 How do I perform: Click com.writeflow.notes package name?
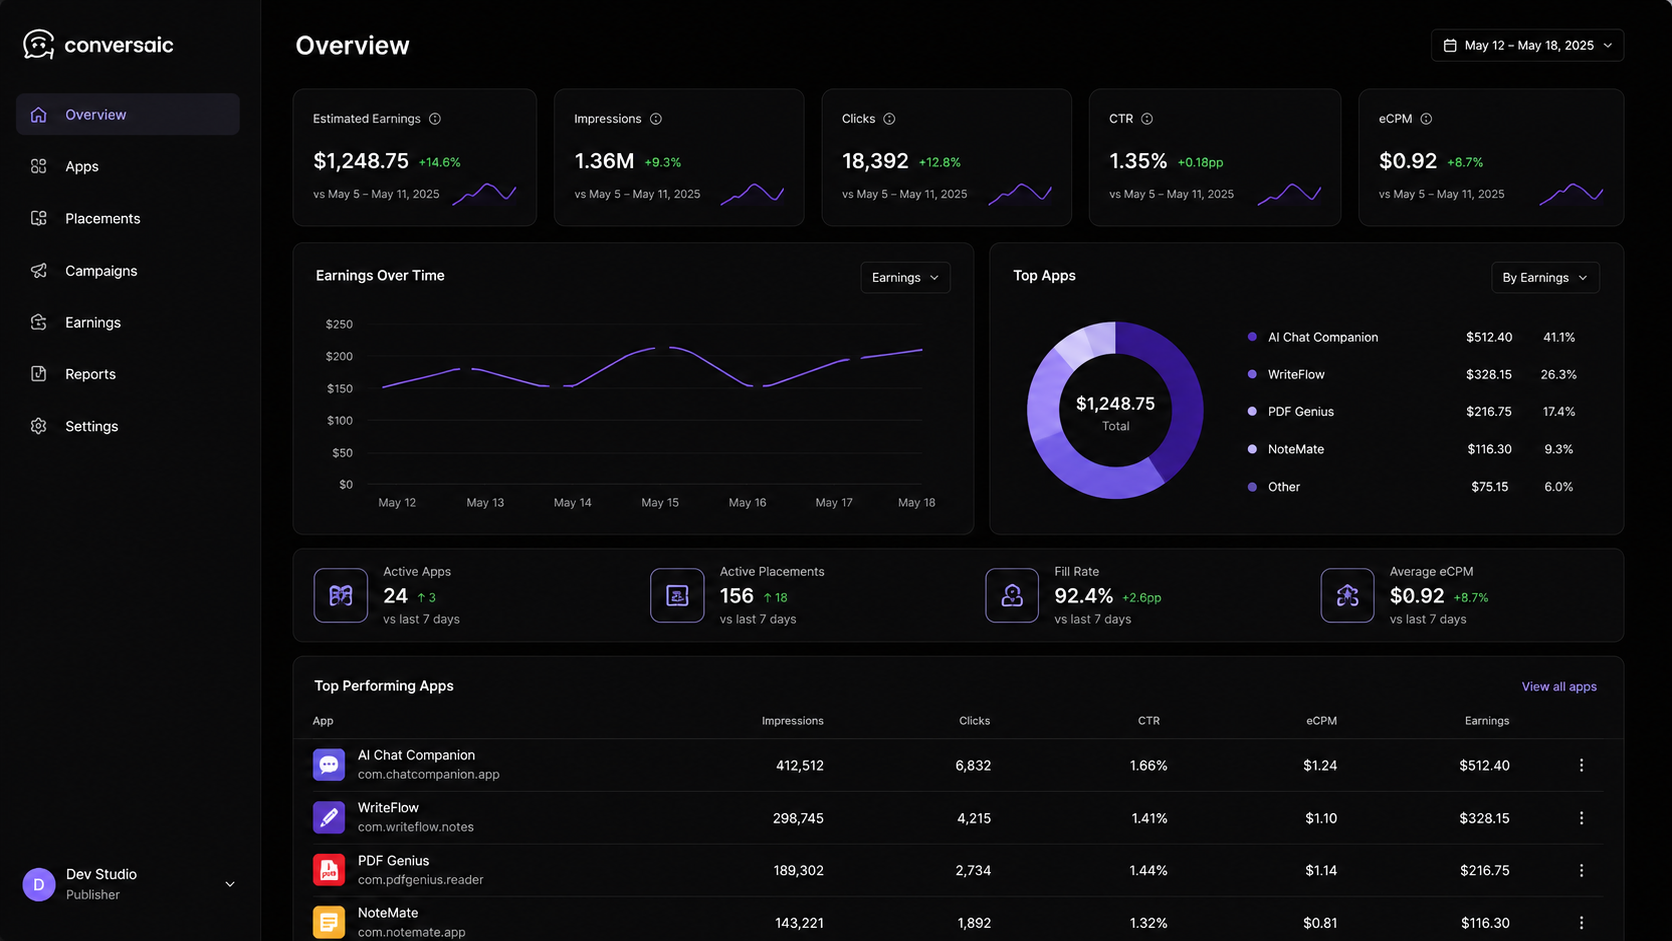pyautogui.click(x=416, y=827)
